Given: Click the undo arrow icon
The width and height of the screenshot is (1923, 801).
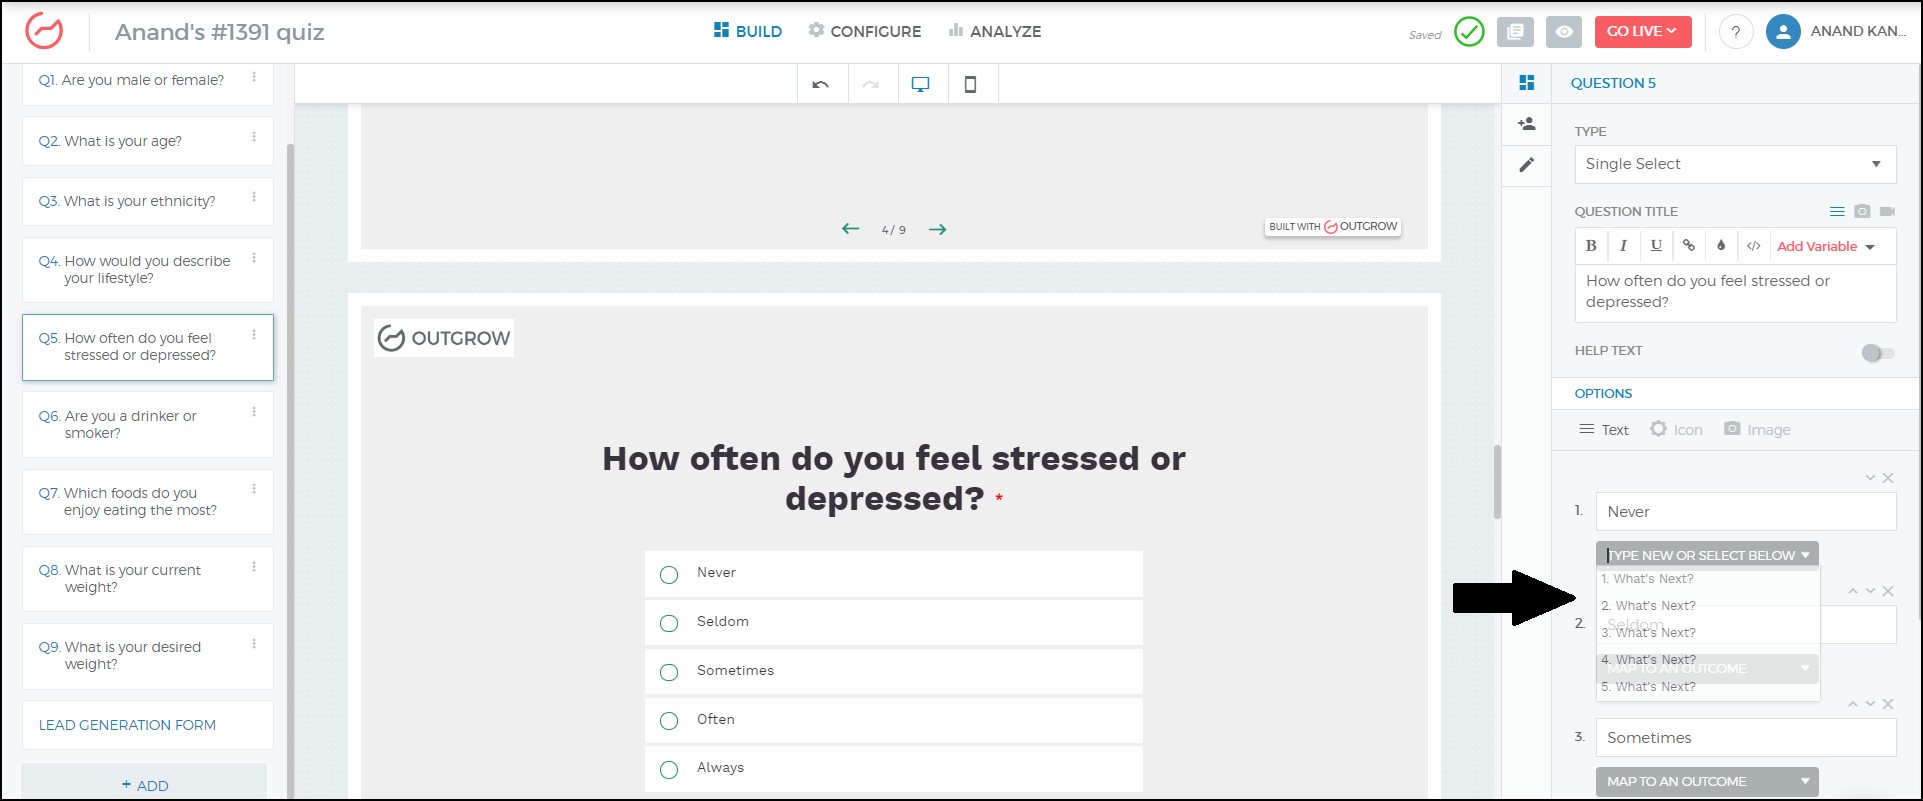Looking at the screenshot, I should 821,85.
